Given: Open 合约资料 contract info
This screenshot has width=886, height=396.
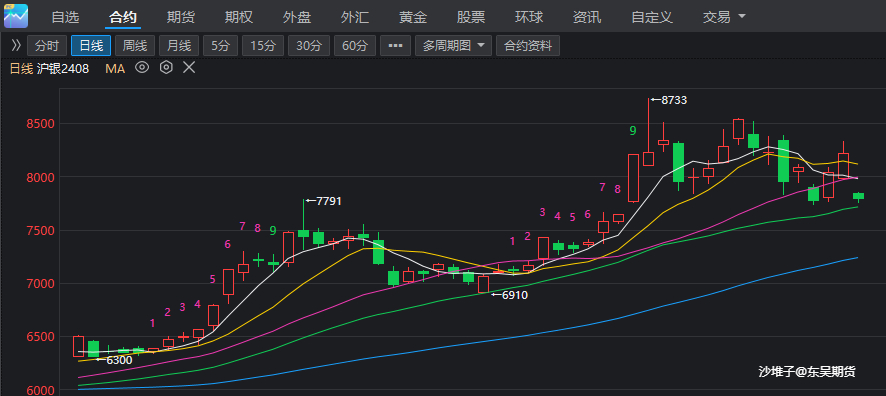Looking at the screenshot, I should [x=528, y=46].
